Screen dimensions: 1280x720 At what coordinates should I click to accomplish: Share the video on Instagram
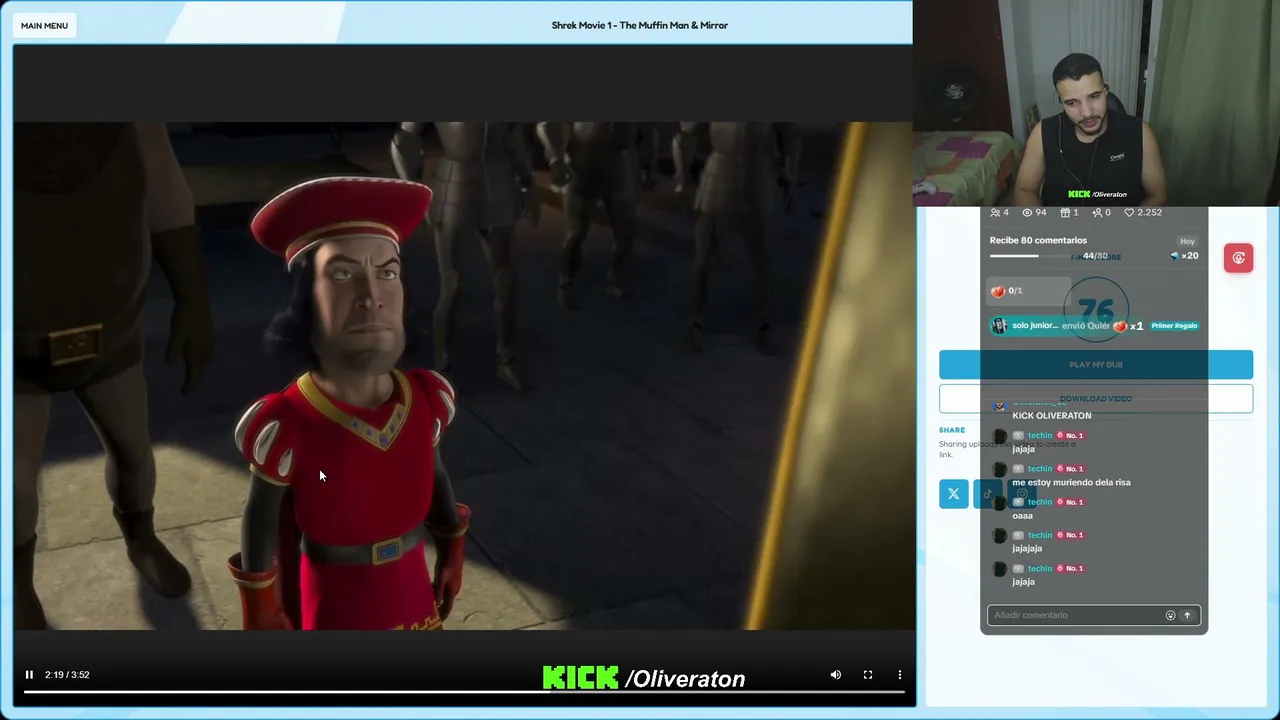point(1021,494)
